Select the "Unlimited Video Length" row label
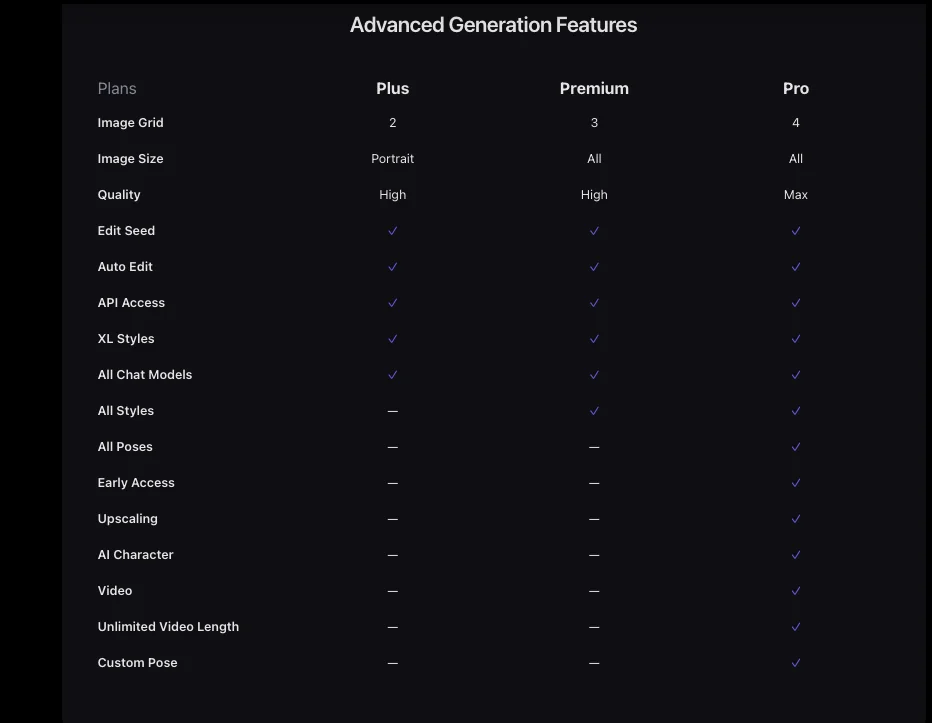Screen dimensions: 932x723 coord(168,627)
